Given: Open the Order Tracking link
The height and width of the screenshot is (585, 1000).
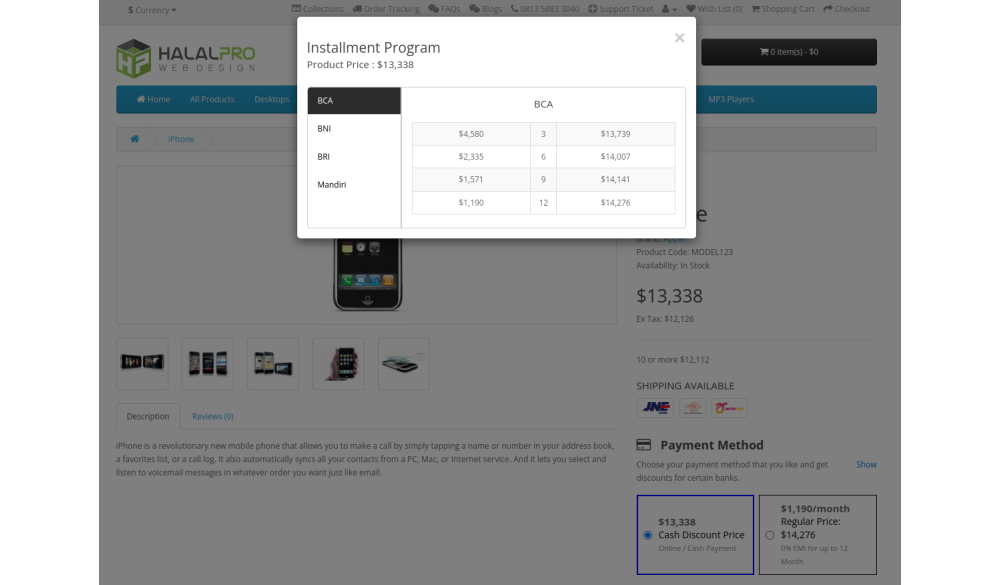Looking at the screenshot, I should [x=385, y=9].
